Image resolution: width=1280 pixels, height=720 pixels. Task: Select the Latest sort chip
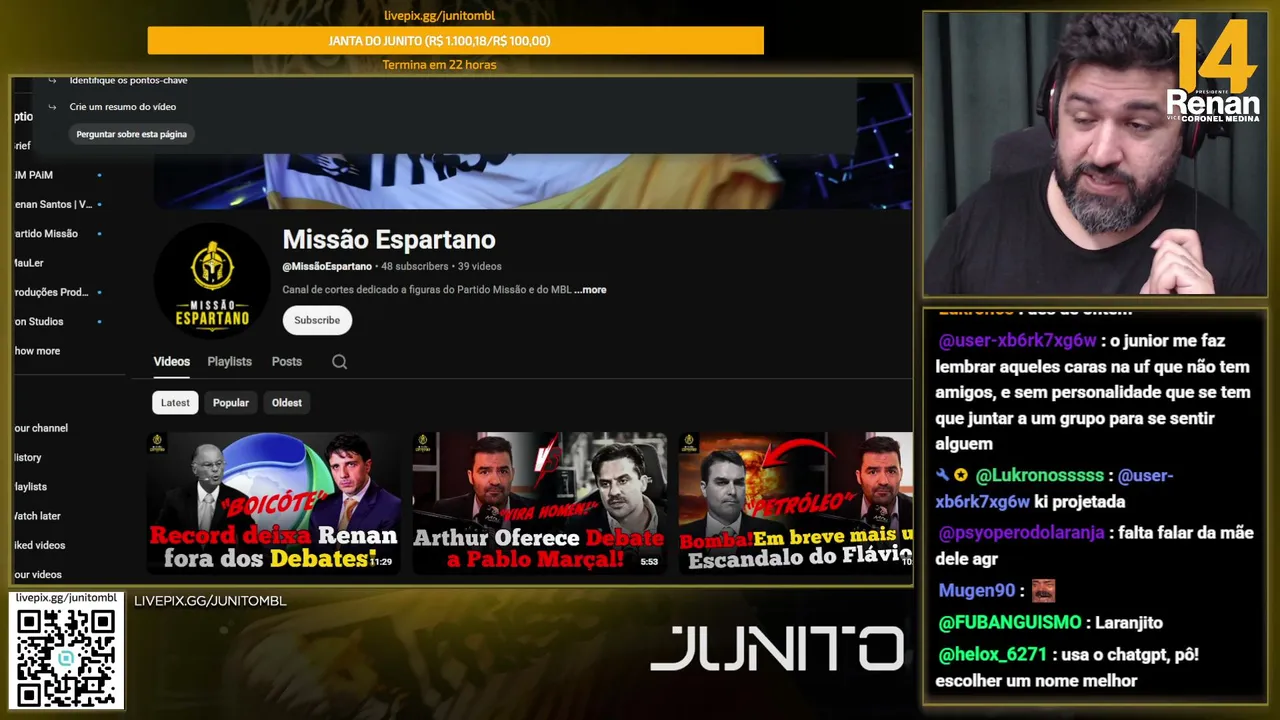pyautogui.click(x=175, y=403)
